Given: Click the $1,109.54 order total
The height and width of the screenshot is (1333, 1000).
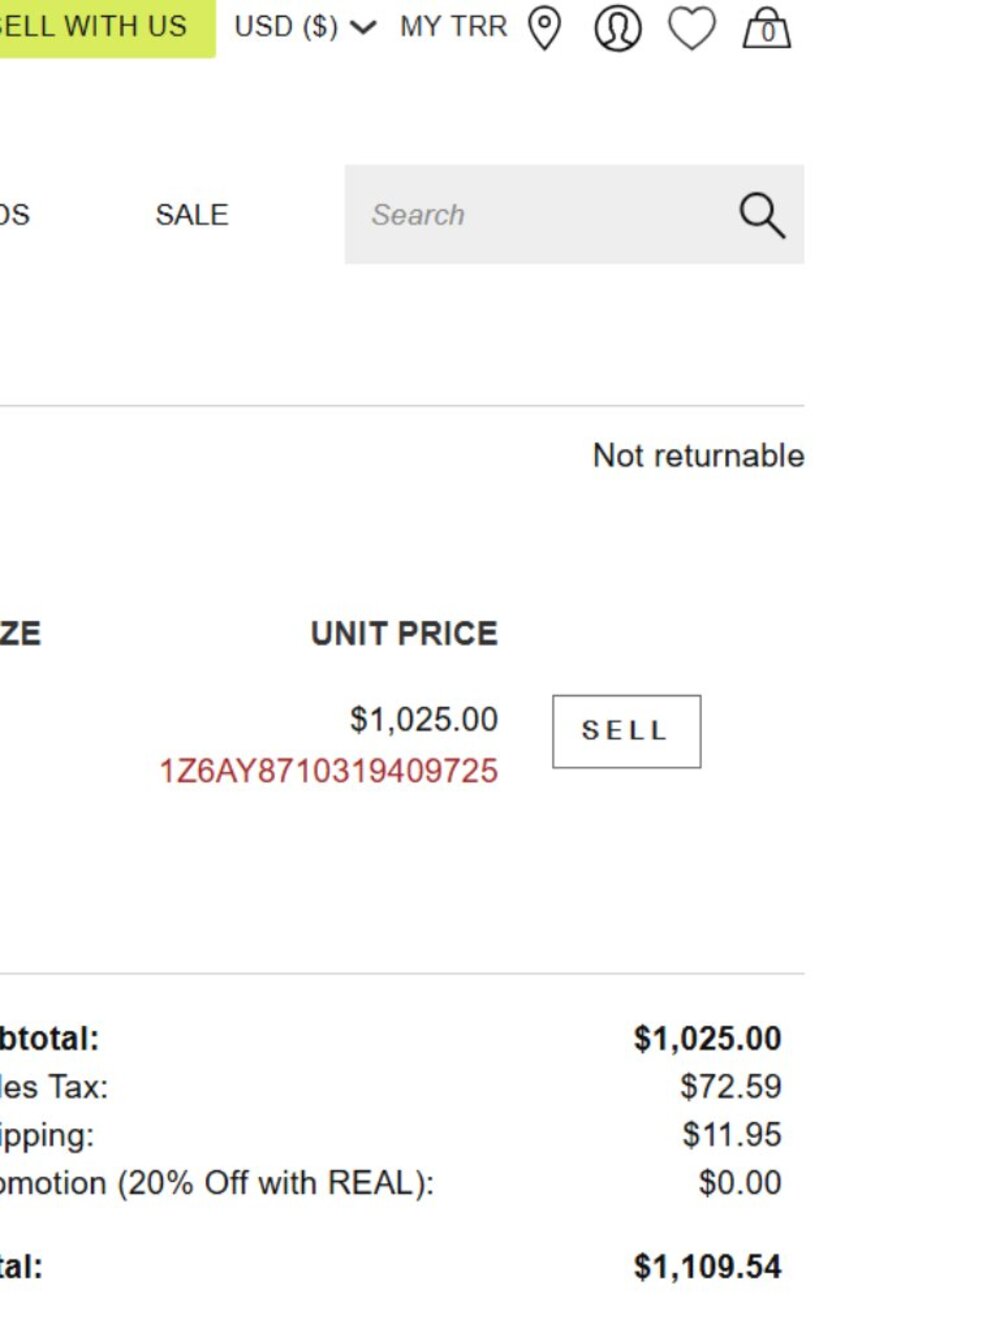Looking at the screenshot, I should pos(707,1267).
